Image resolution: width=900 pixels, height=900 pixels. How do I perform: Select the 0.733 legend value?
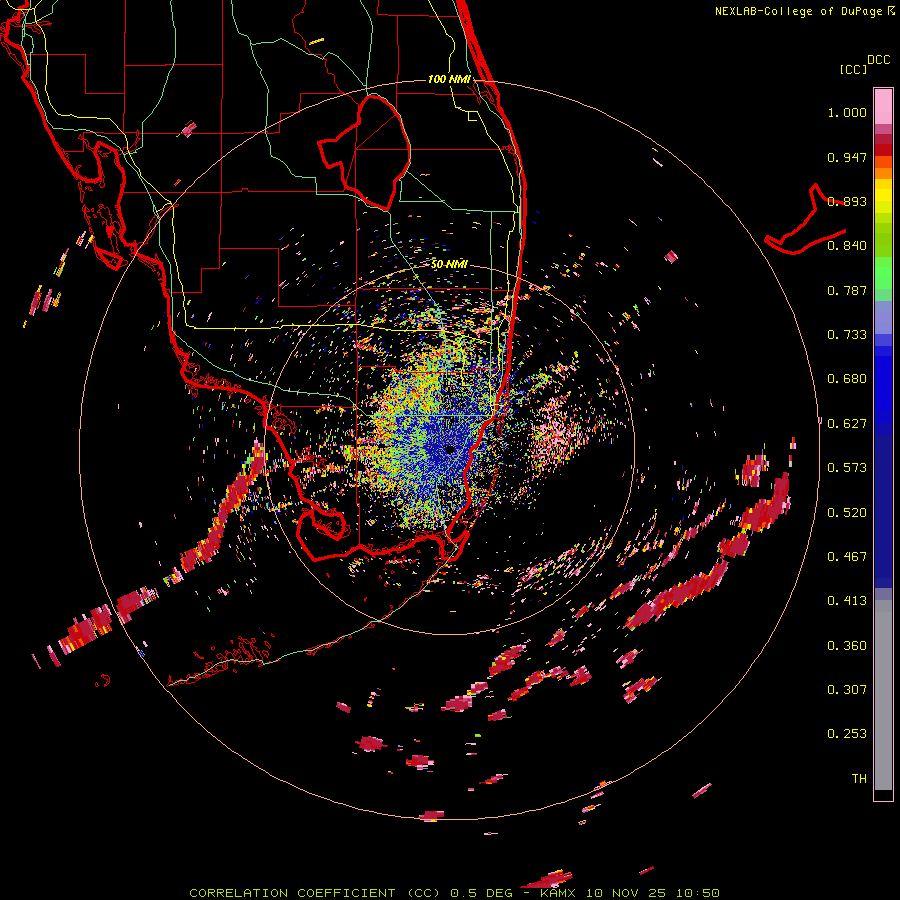pyautogui.click(x=847, y=335)
